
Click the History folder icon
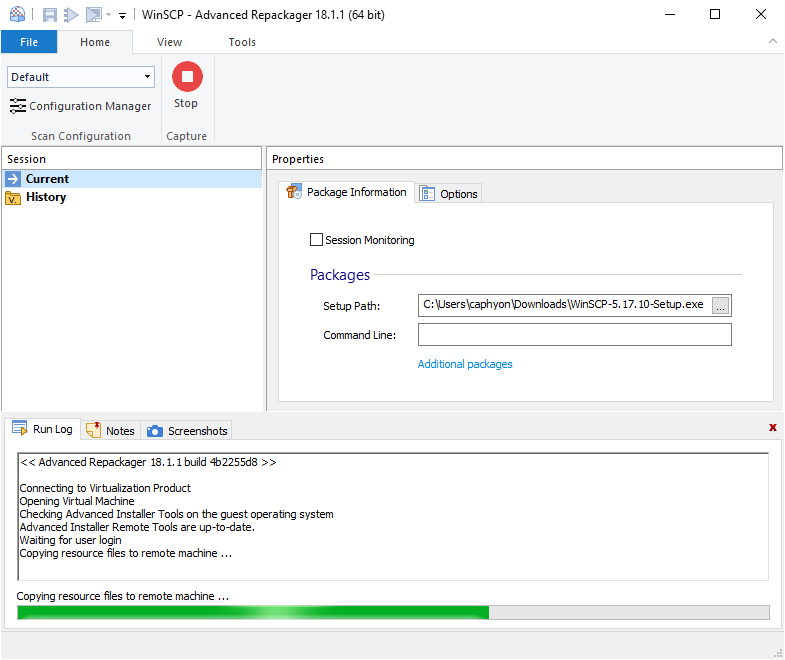13,198
